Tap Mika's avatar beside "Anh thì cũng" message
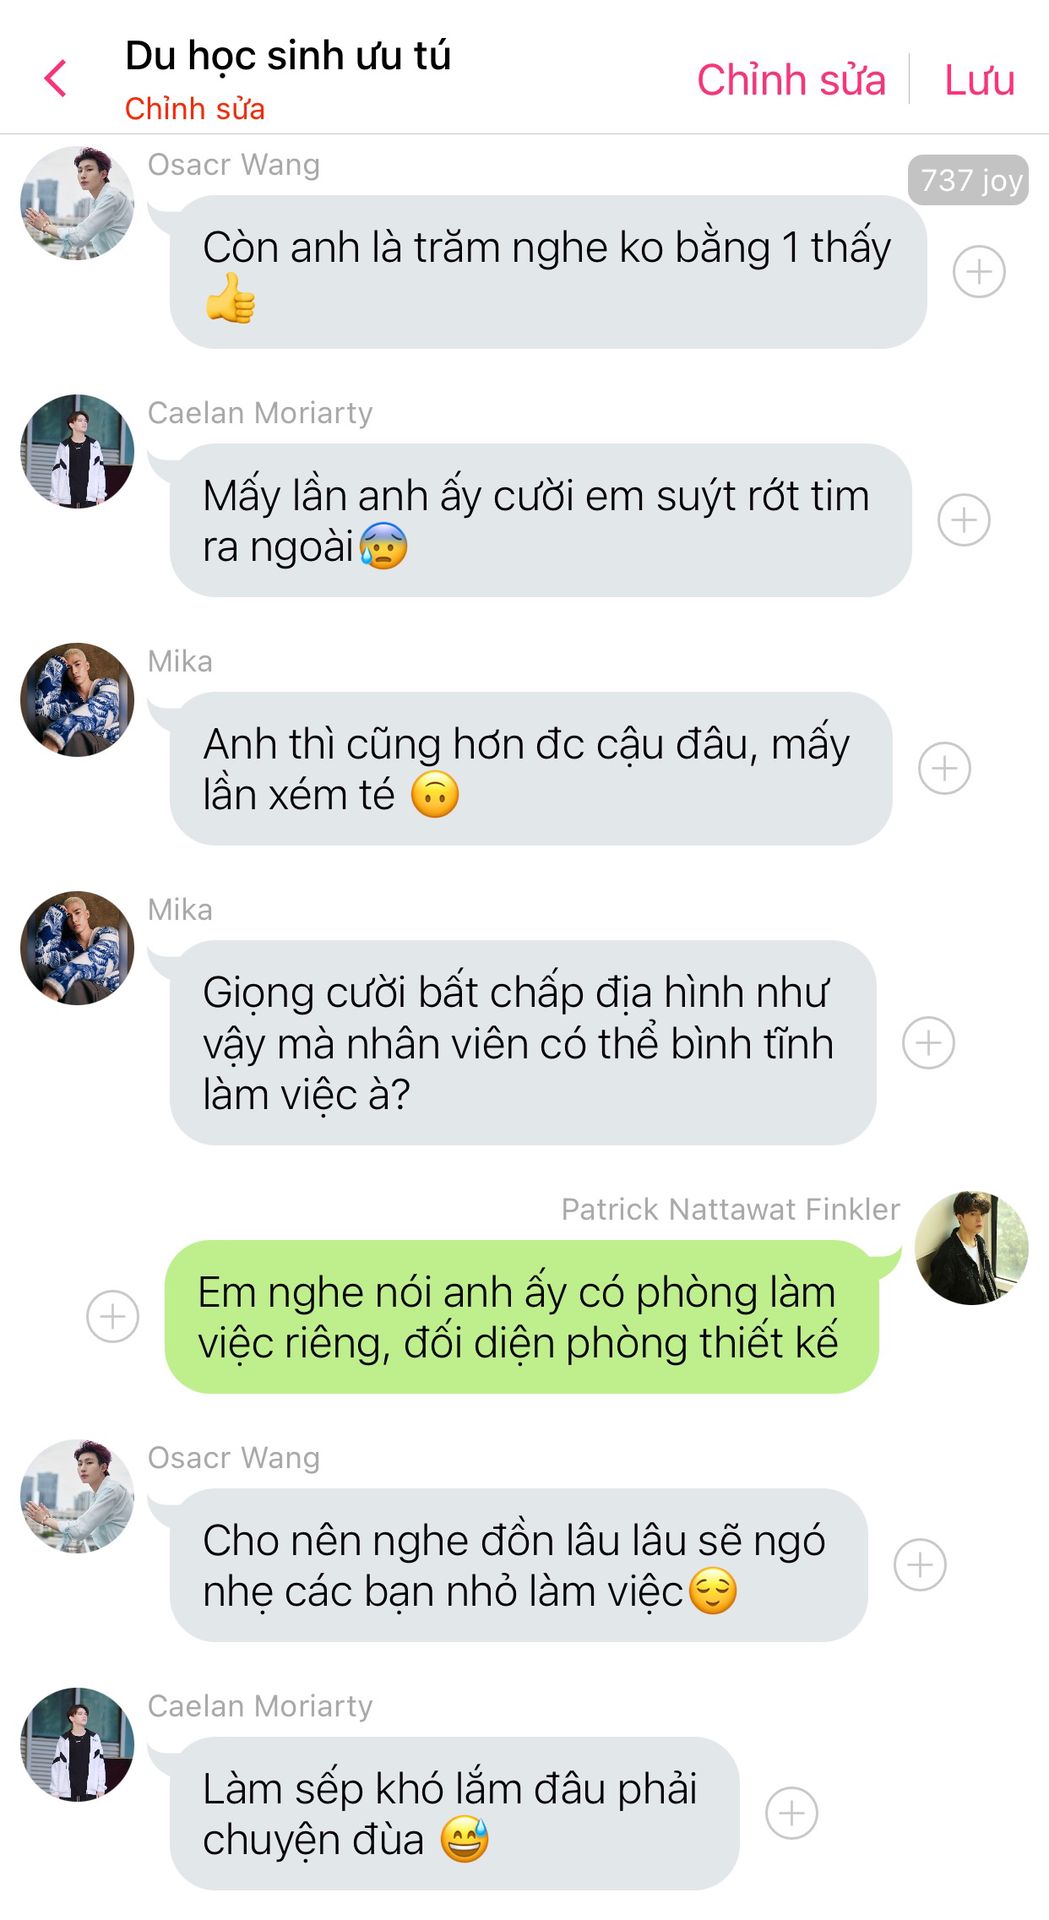Image resolution: width=1049 pixels, height=1920 pixels. click(x=77, y=699)
